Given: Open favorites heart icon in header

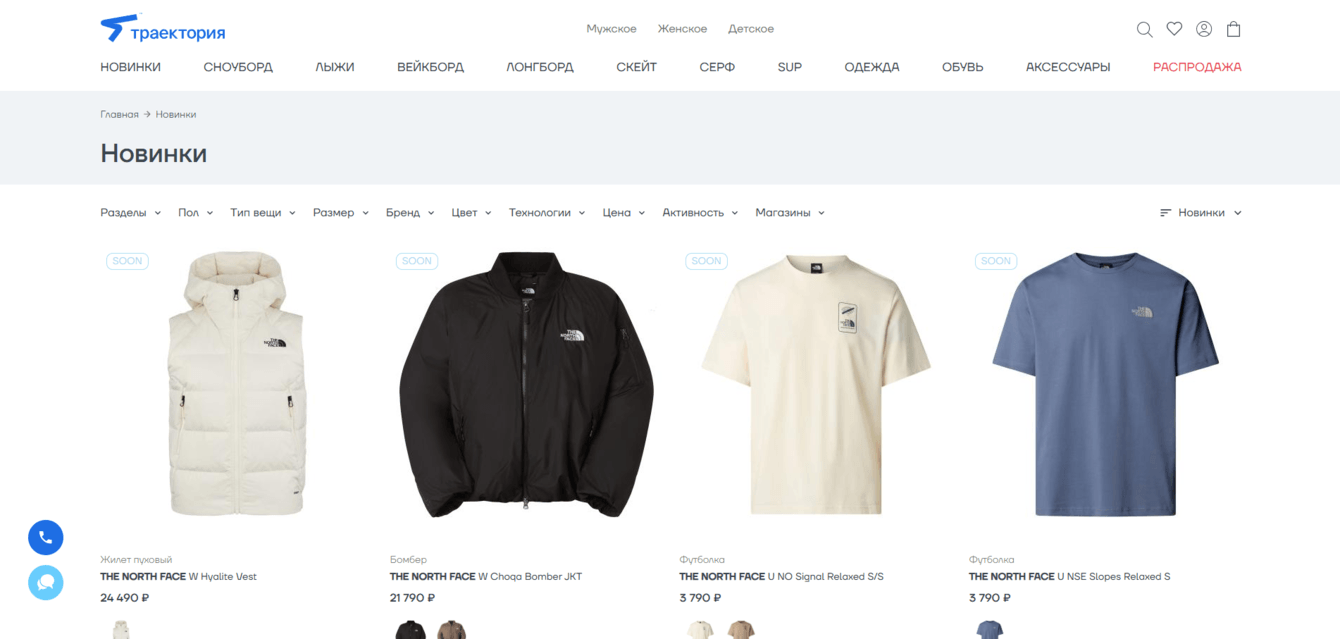Looking at the screenshot, I should 1174,29.
